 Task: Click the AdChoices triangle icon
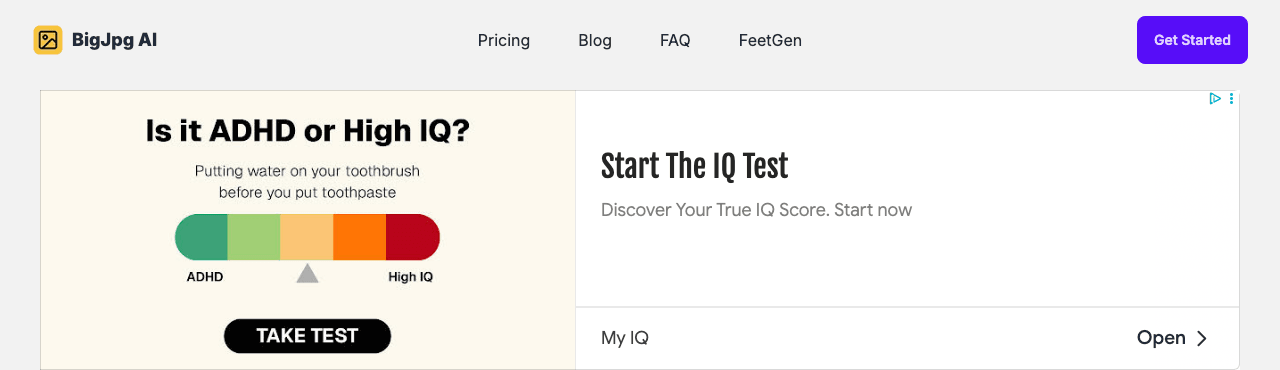coord(1215,99)
